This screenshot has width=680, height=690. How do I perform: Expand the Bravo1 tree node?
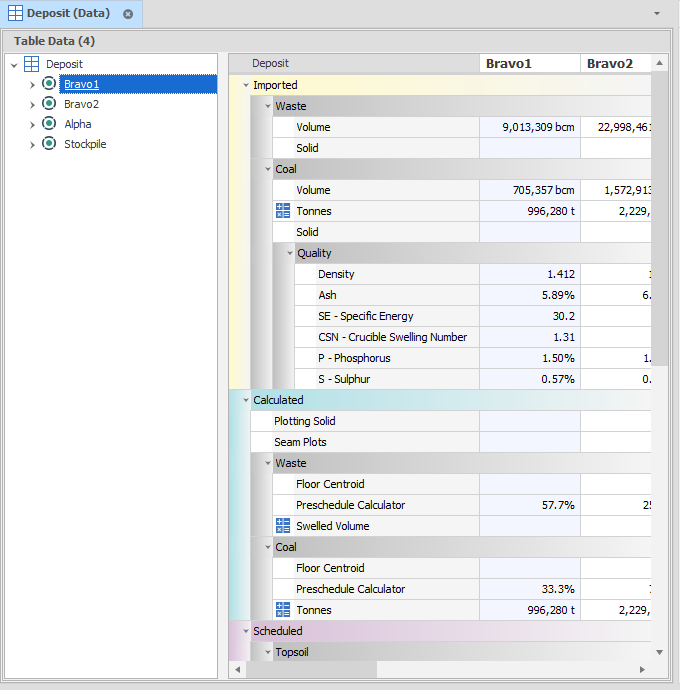32,84
